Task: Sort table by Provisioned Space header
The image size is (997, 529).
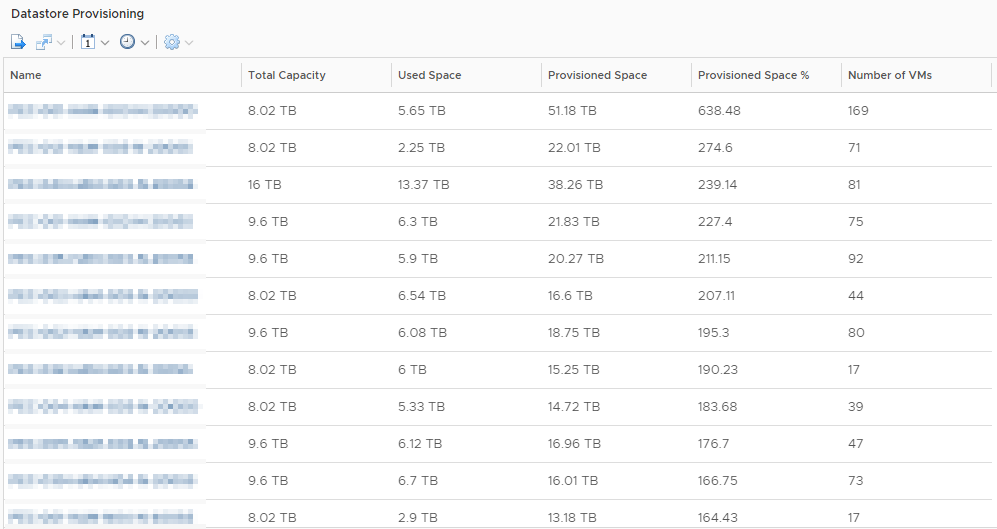Action: (x=597, y=75)
